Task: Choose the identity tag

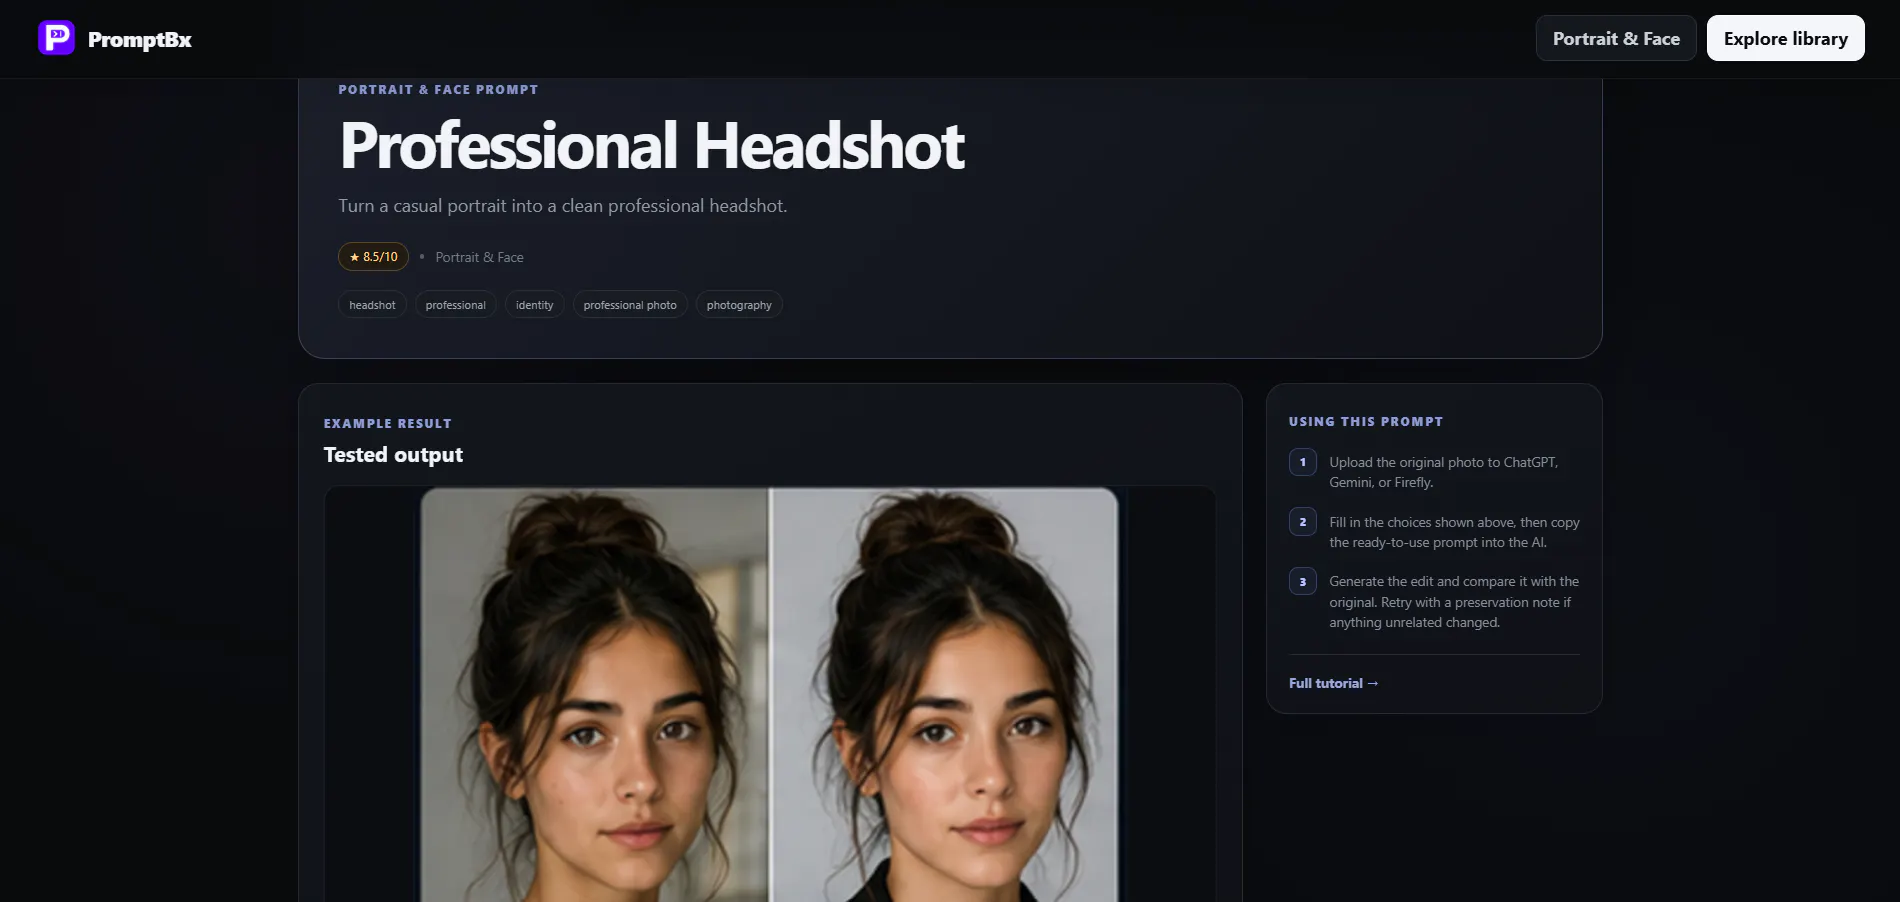Action: click(x=534, y=305)
